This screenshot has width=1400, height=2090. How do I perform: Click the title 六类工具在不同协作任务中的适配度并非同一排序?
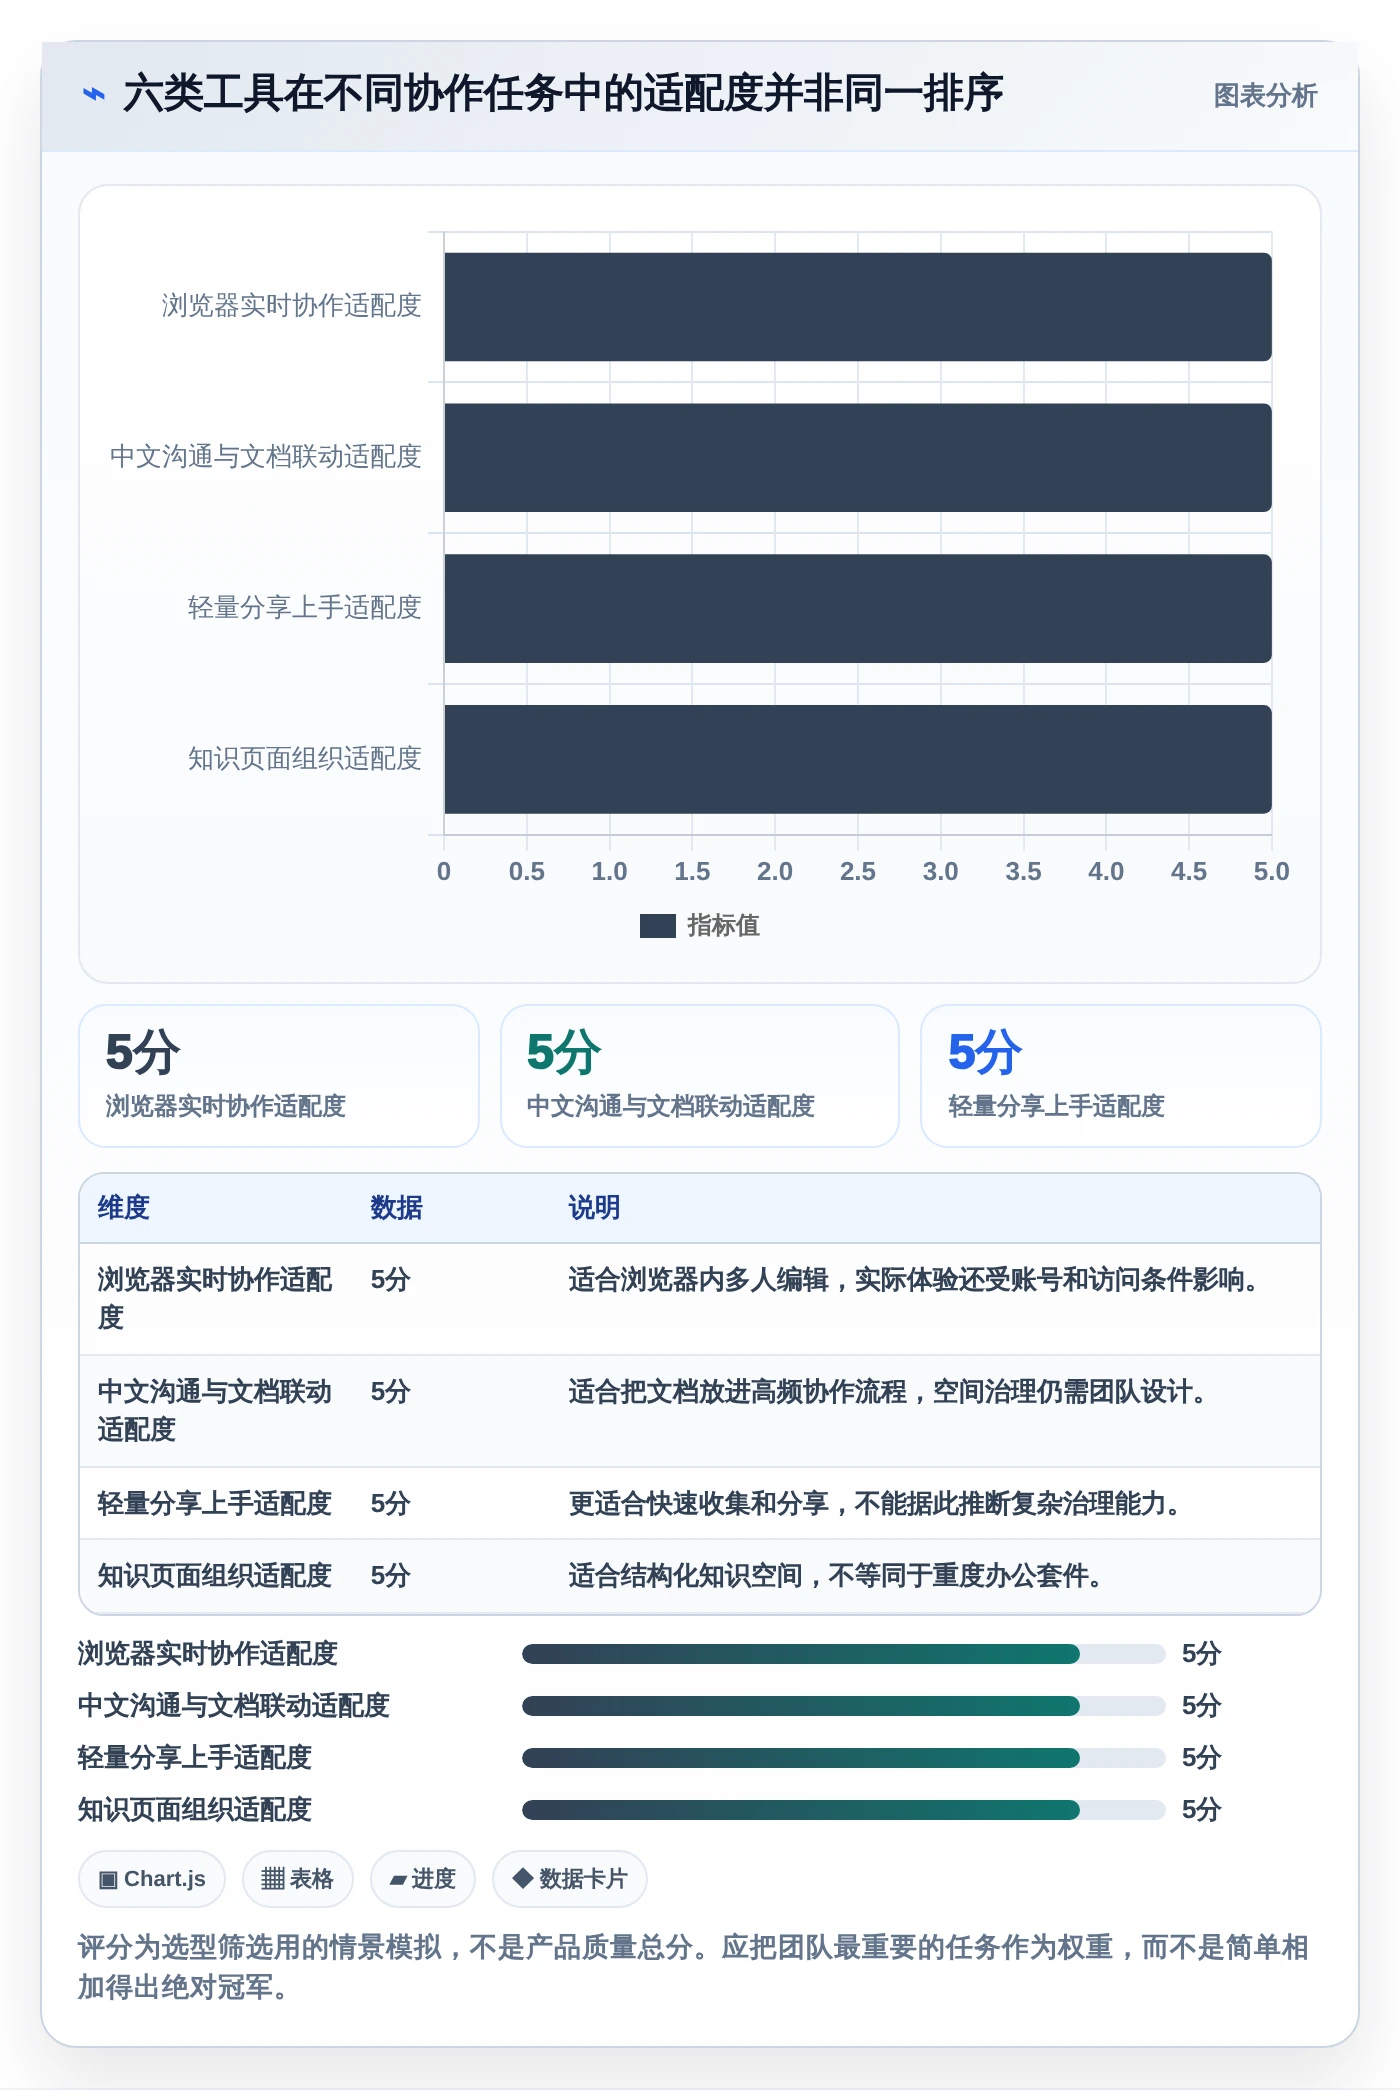click(563, 94)
